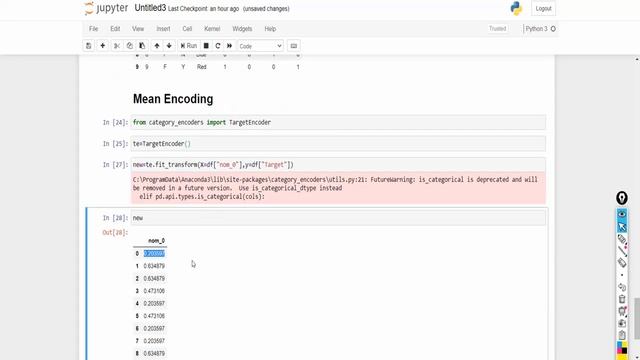Click the Last Checkpoint status text
The width and height of the screenshot is (640, 360).
(203, 9)
